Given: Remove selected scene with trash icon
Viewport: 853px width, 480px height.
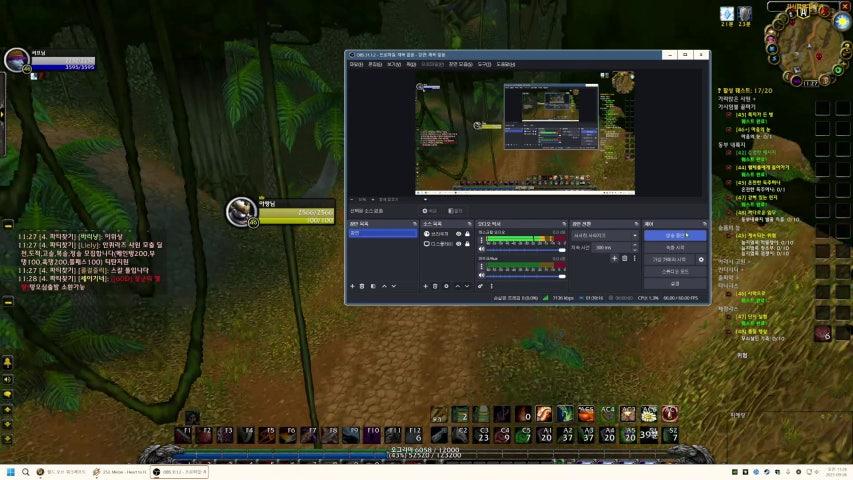Looking at the screenshot, I should click(x=362, y=286).
